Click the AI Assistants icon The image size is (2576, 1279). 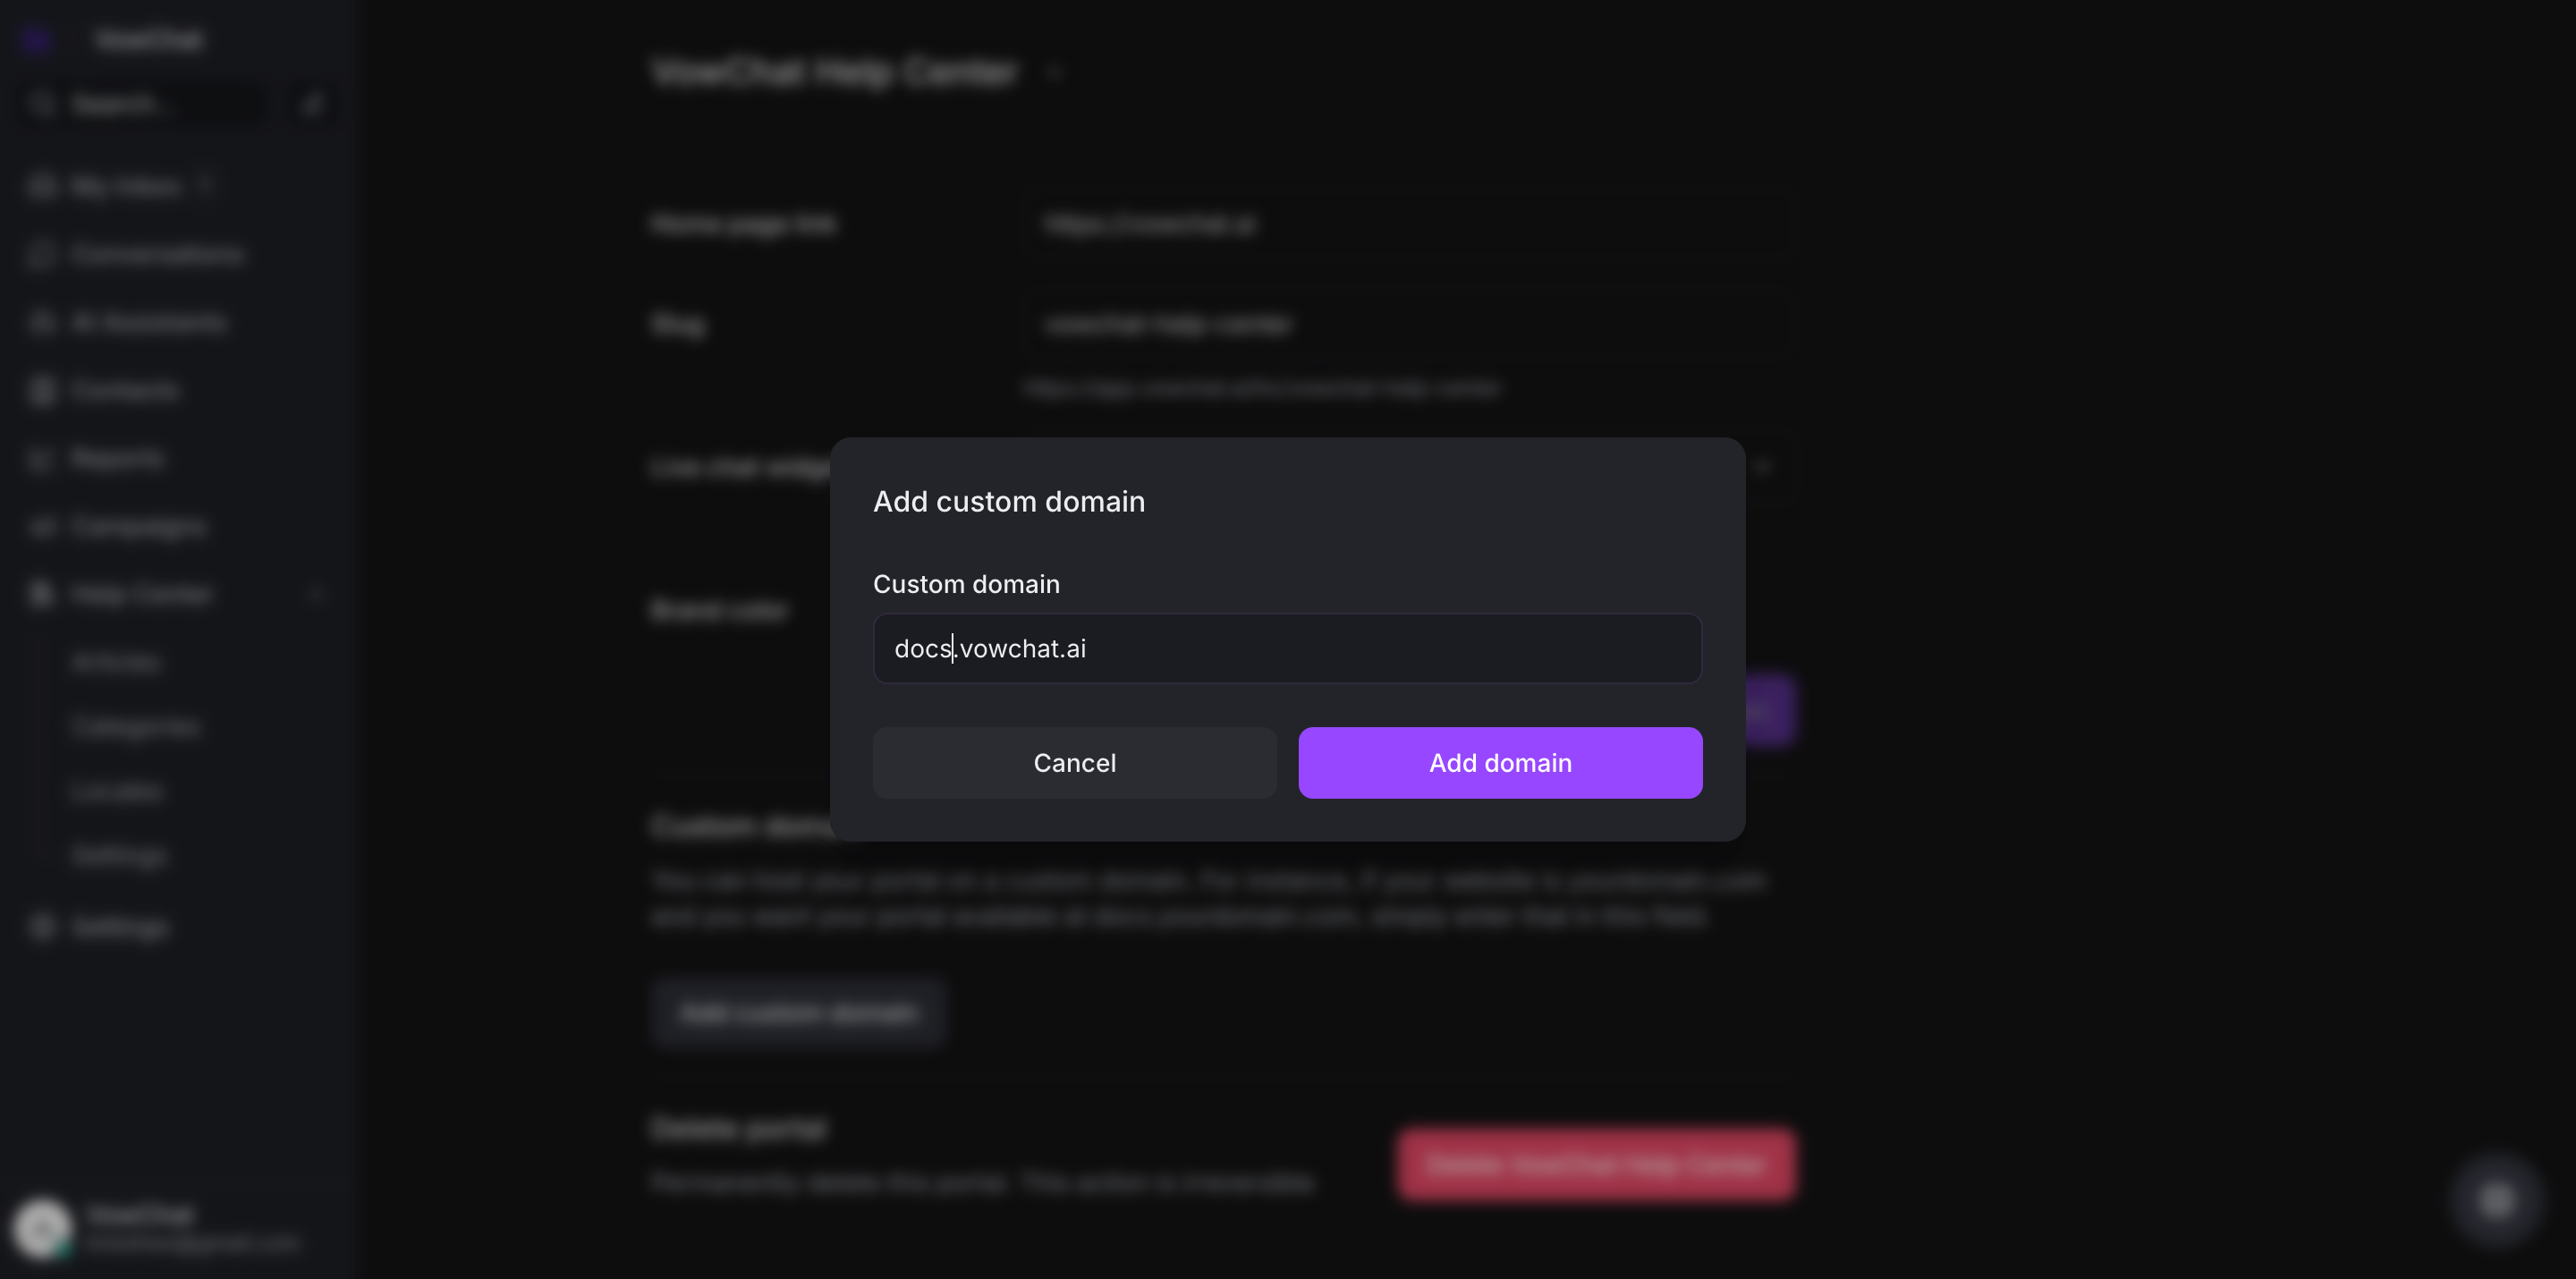click(41, 322)
